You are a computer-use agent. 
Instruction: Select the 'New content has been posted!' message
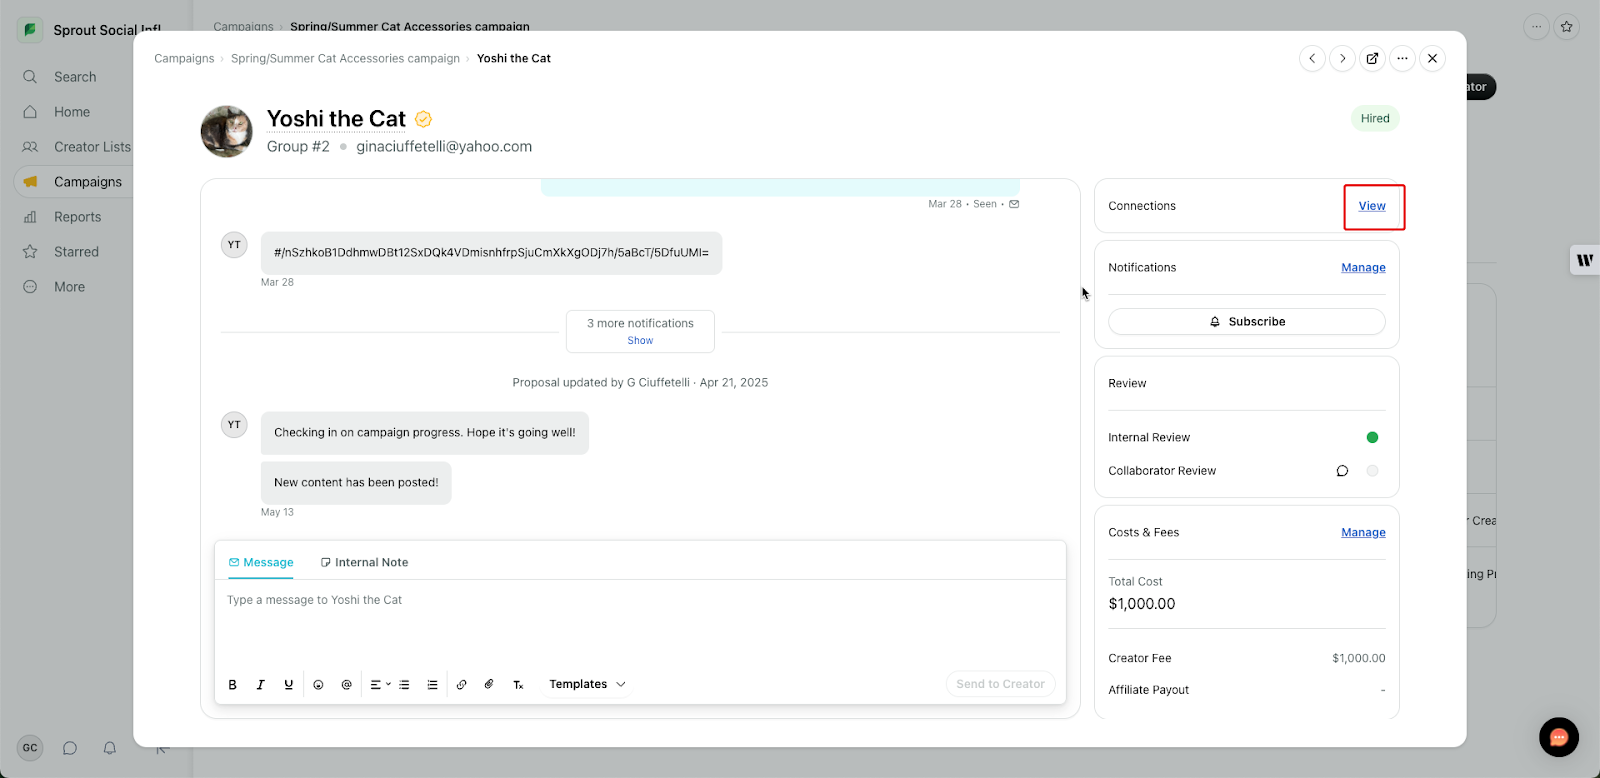pyautogui.click(x=356, y=483)
